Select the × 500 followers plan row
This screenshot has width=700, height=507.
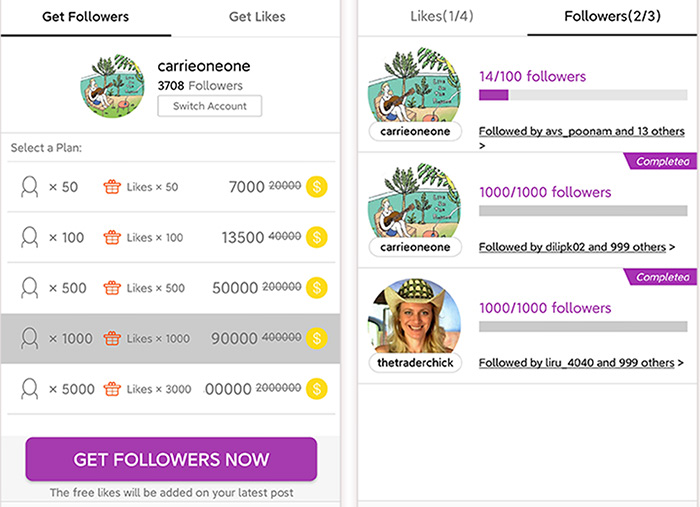coord(171,288)
